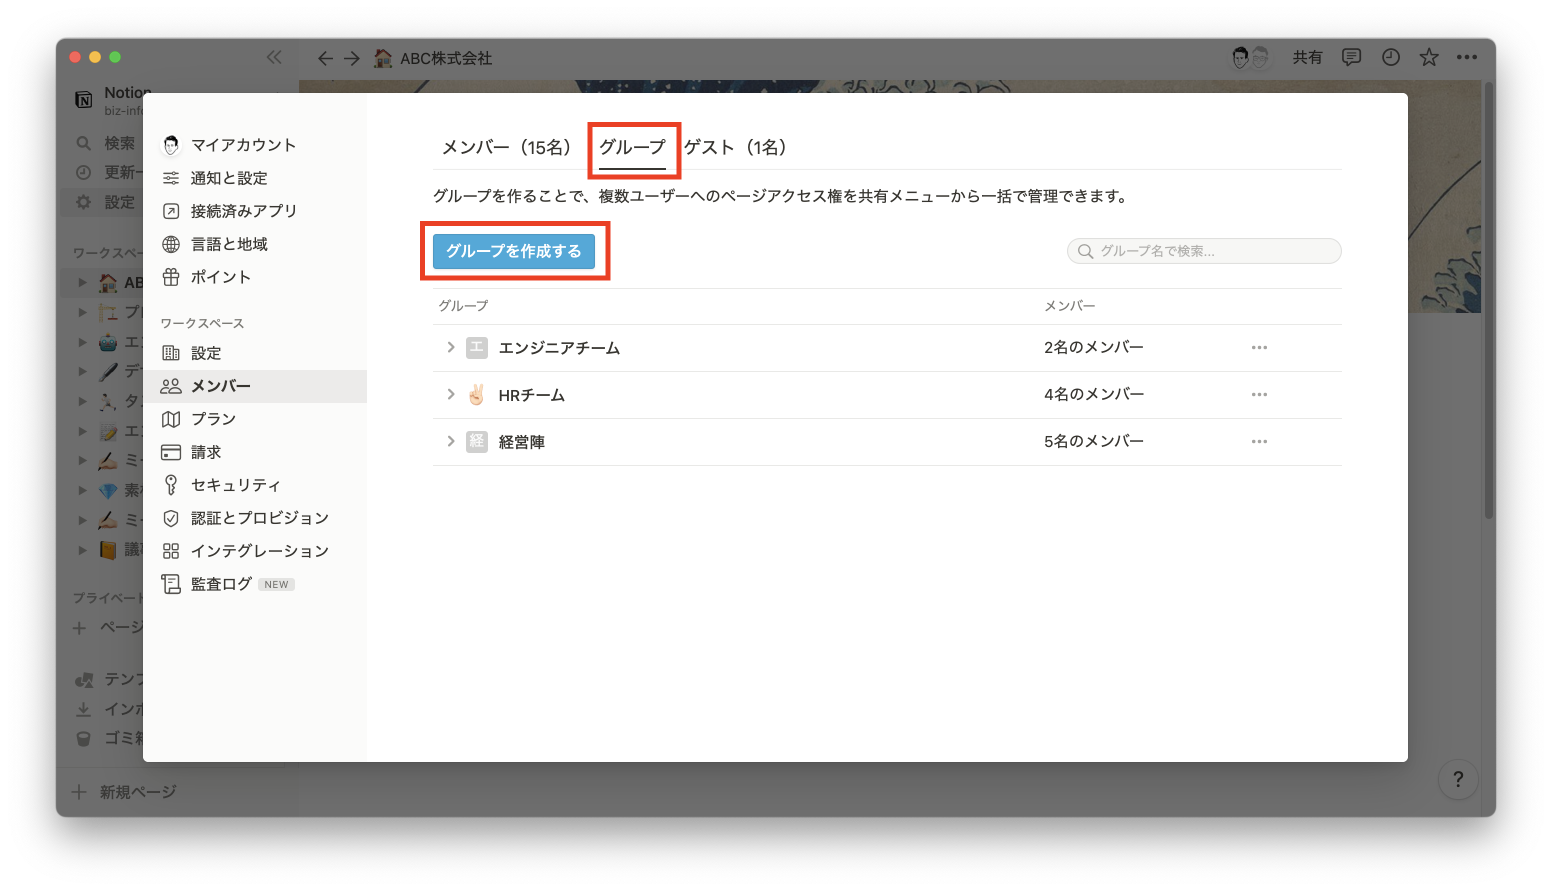Go forward with the right arrow
Viewport: 1552px width, 891px height.
coord(352,58)
